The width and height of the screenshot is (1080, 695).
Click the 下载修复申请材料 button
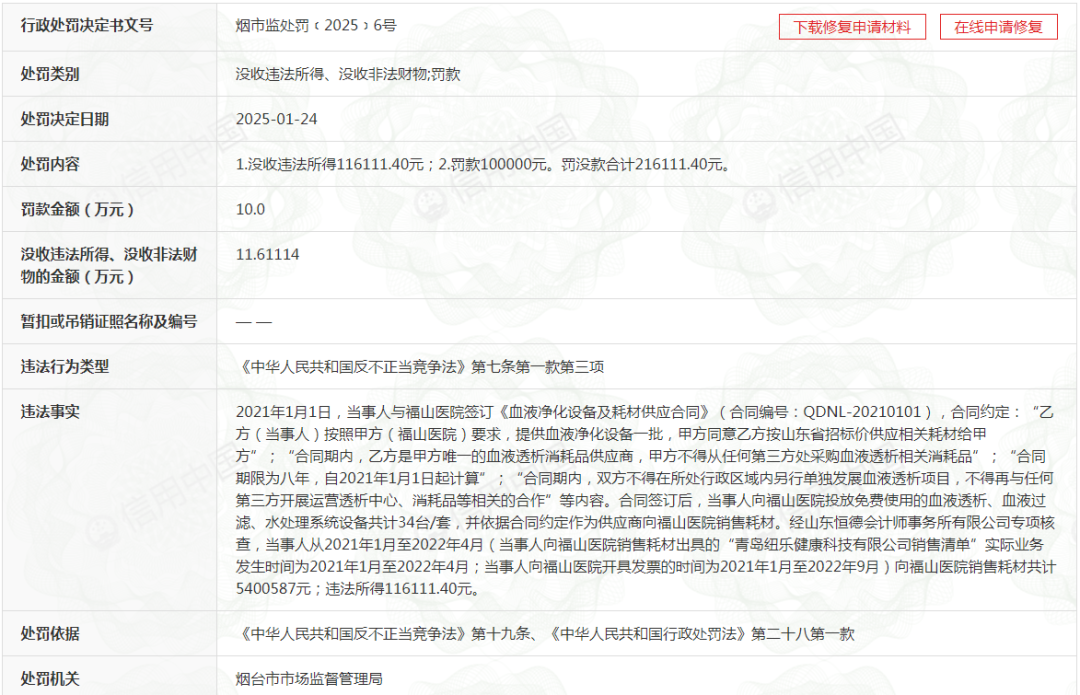(852, 27)
